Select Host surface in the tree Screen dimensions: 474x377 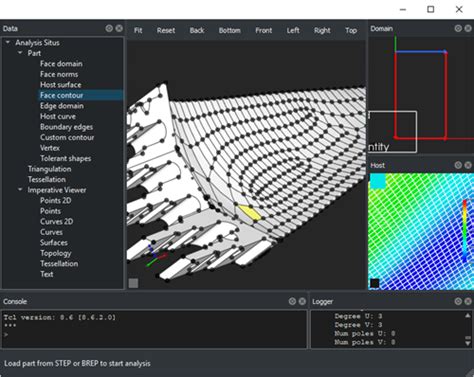pyautogui.click(x=60, y=85)
